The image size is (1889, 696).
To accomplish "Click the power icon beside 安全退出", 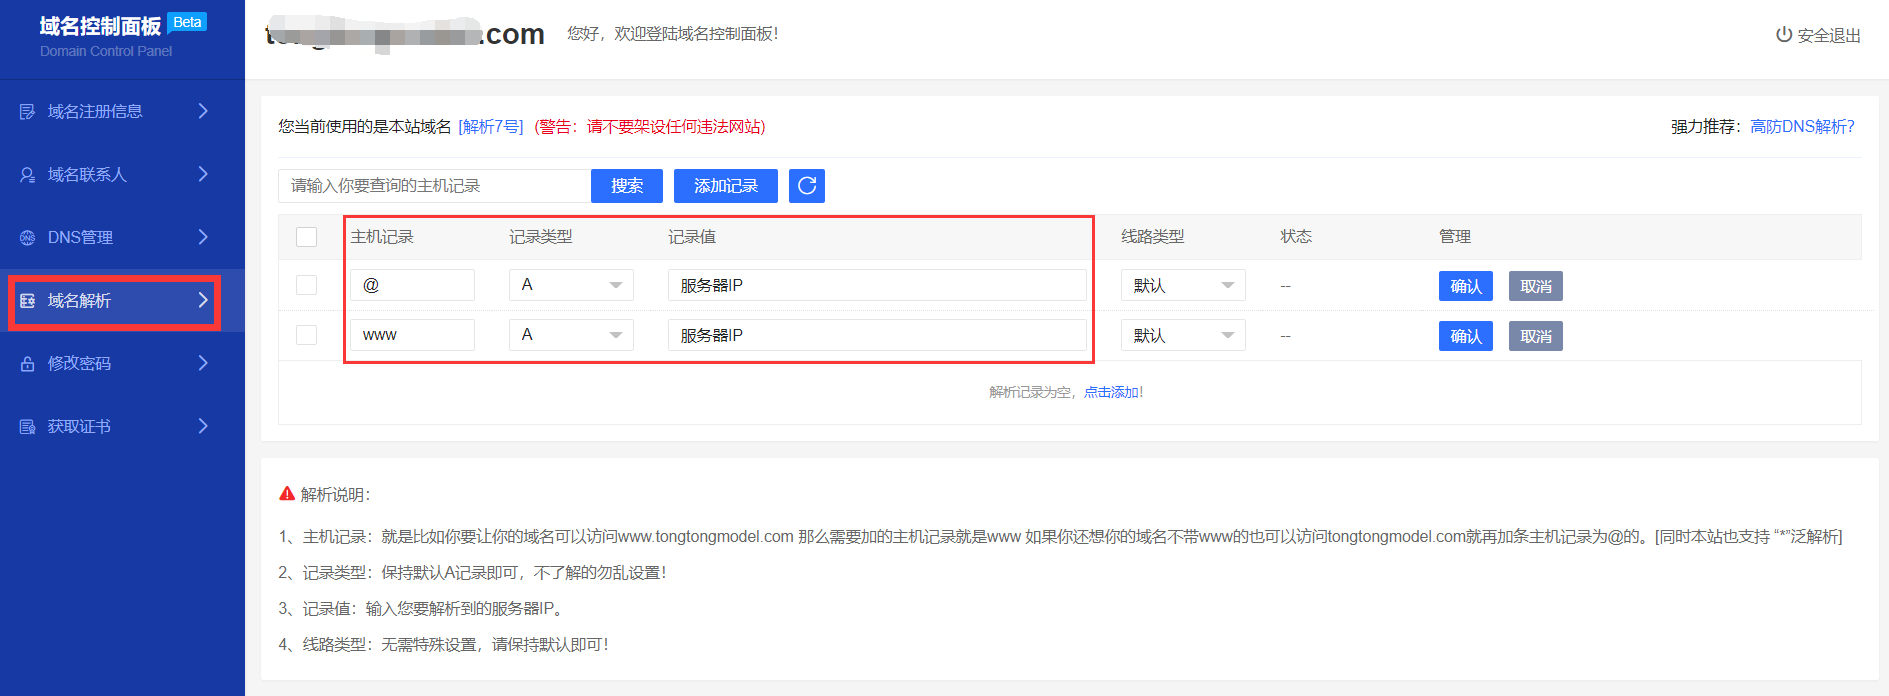I will pyautogui.click(x=1784, y=35).
